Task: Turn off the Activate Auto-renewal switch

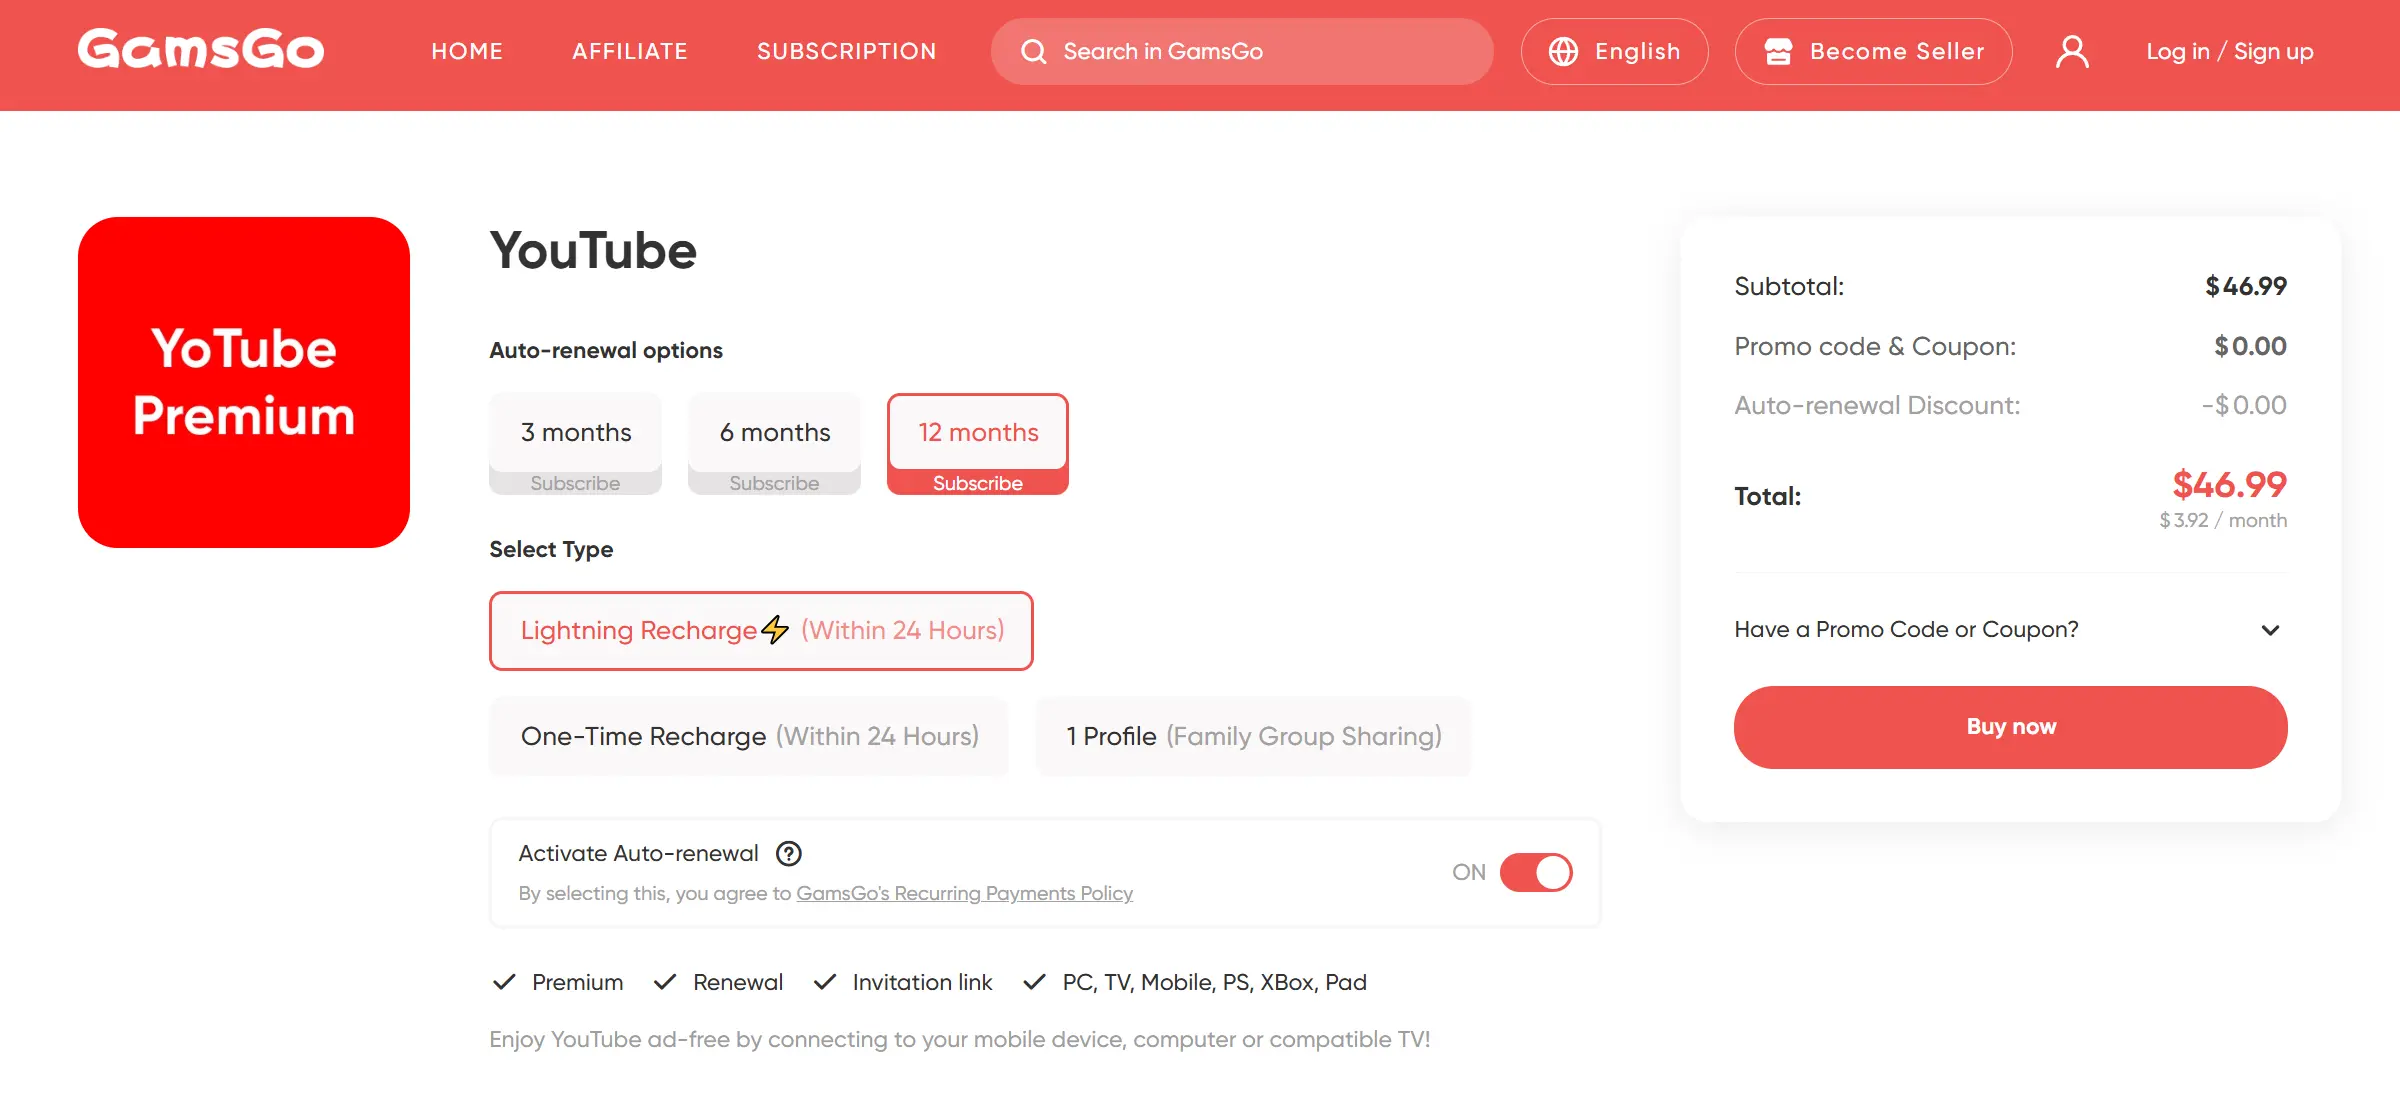Action: (x=1536, y=872)
